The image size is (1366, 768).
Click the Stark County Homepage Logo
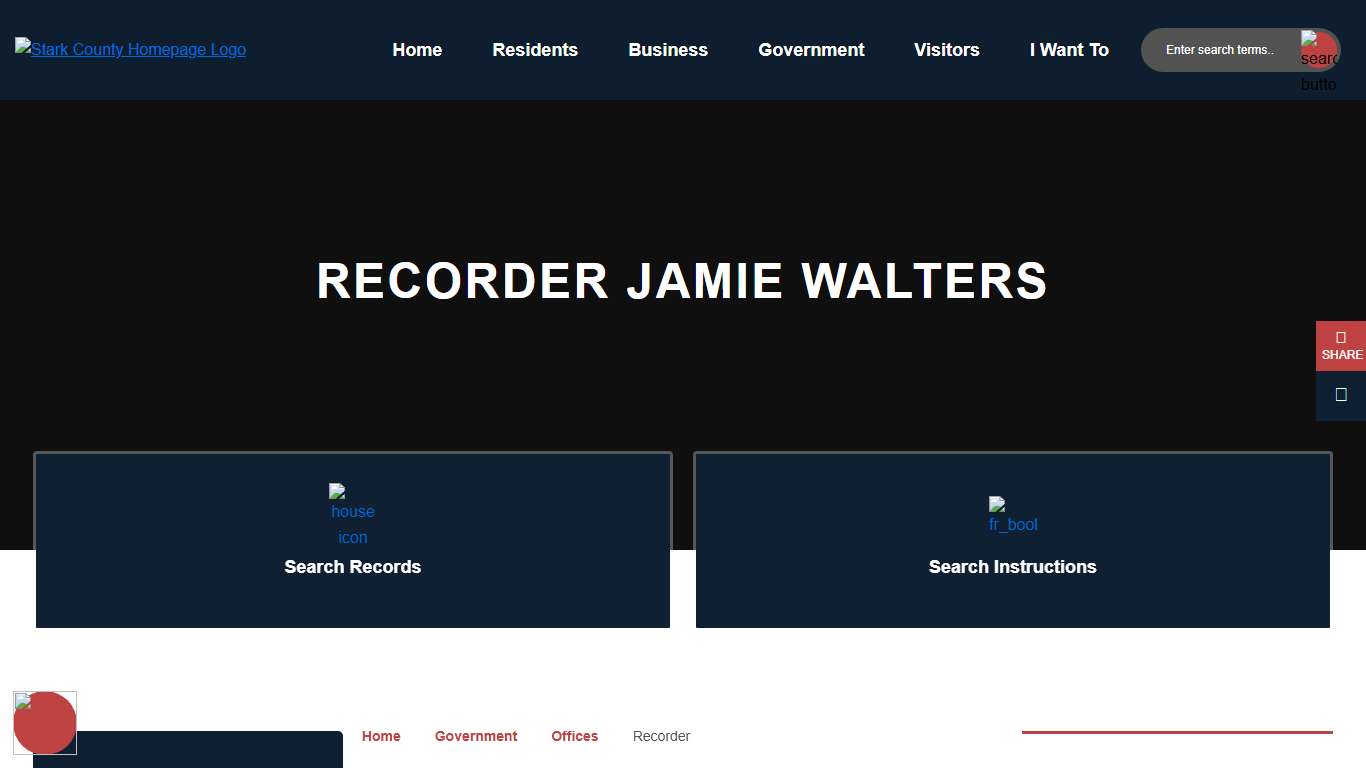click(x=130, y=49)
